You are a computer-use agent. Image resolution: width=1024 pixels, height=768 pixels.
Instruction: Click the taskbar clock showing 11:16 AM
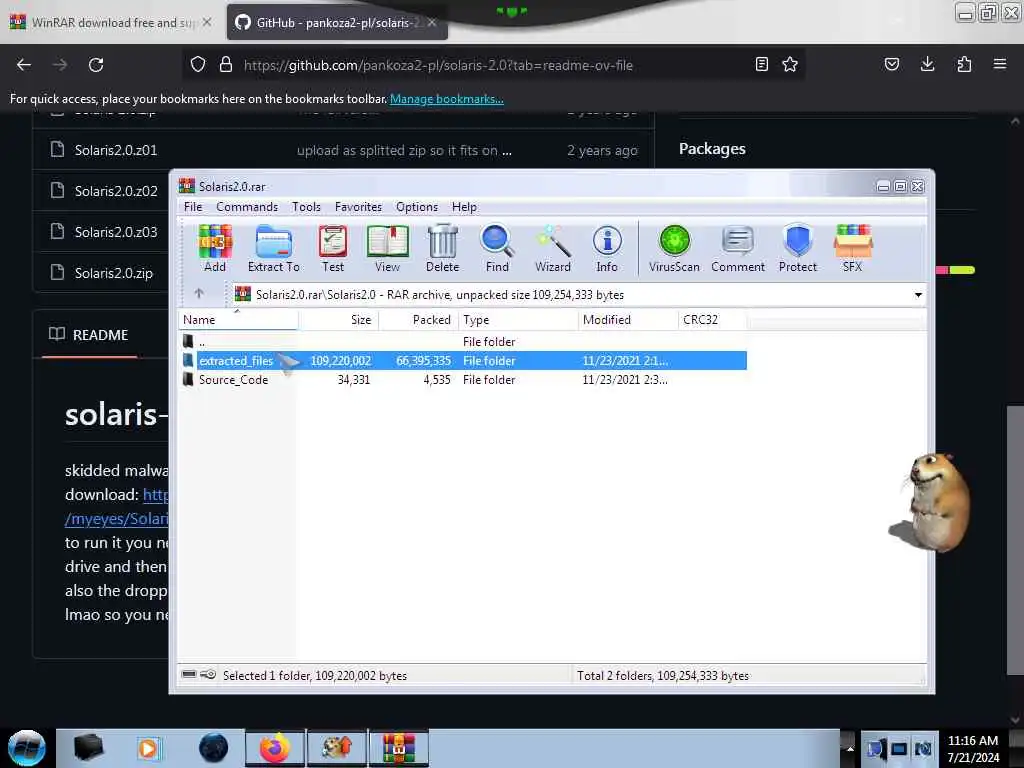(973, 748)
